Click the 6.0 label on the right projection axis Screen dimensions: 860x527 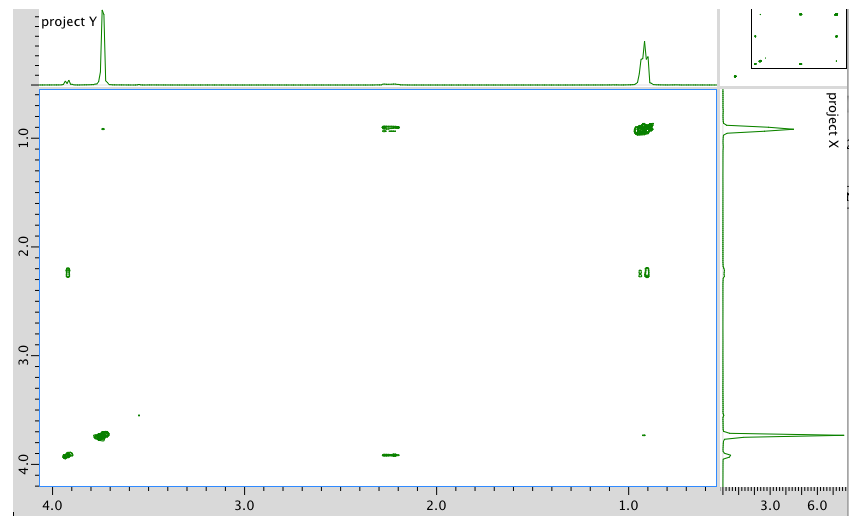(816, 506)
